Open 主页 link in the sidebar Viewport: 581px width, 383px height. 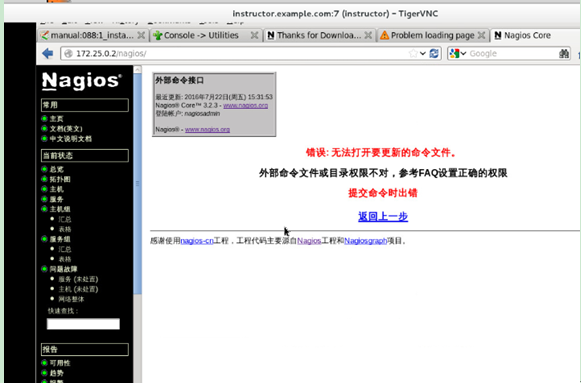(x=56, y=119)
